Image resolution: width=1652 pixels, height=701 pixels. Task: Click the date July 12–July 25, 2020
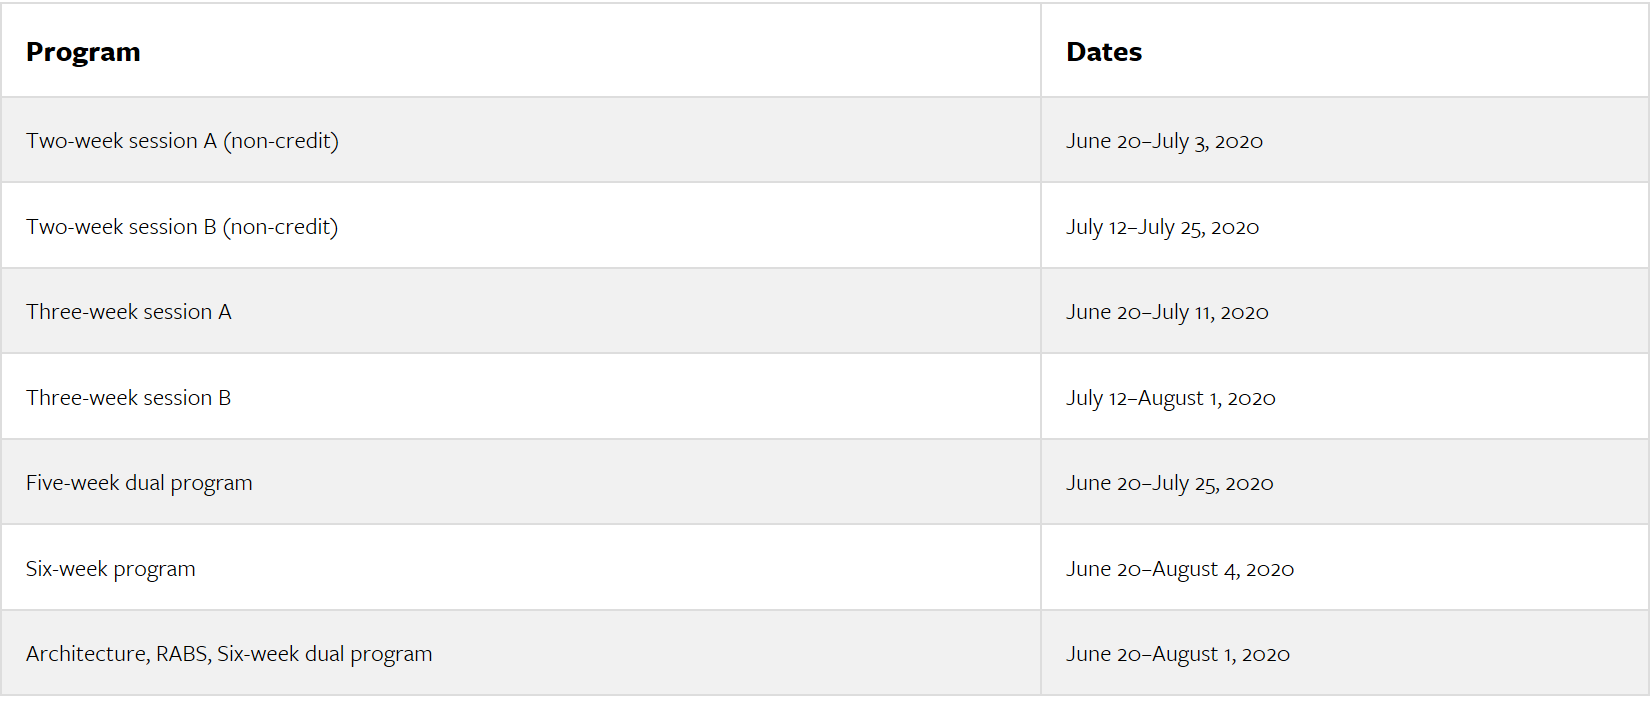point(1162,227)
